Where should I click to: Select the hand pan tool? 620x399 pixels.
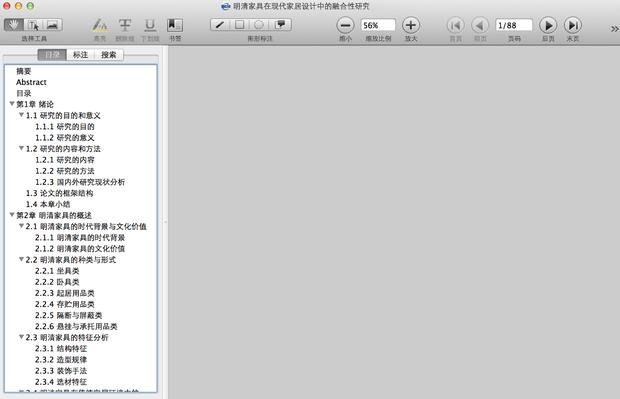(13, 25)
